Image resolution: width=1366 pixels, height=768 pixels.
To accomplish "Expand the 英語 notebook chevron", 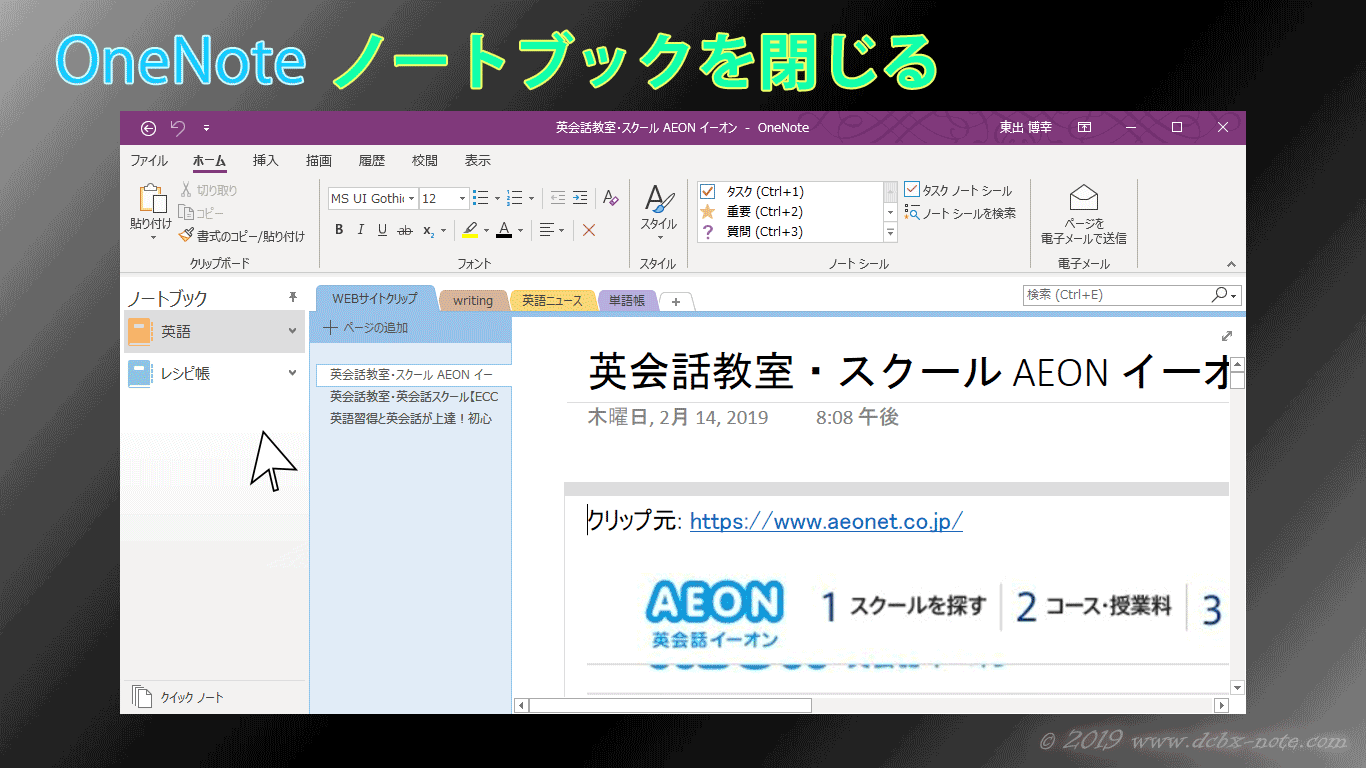I will 293,331.
